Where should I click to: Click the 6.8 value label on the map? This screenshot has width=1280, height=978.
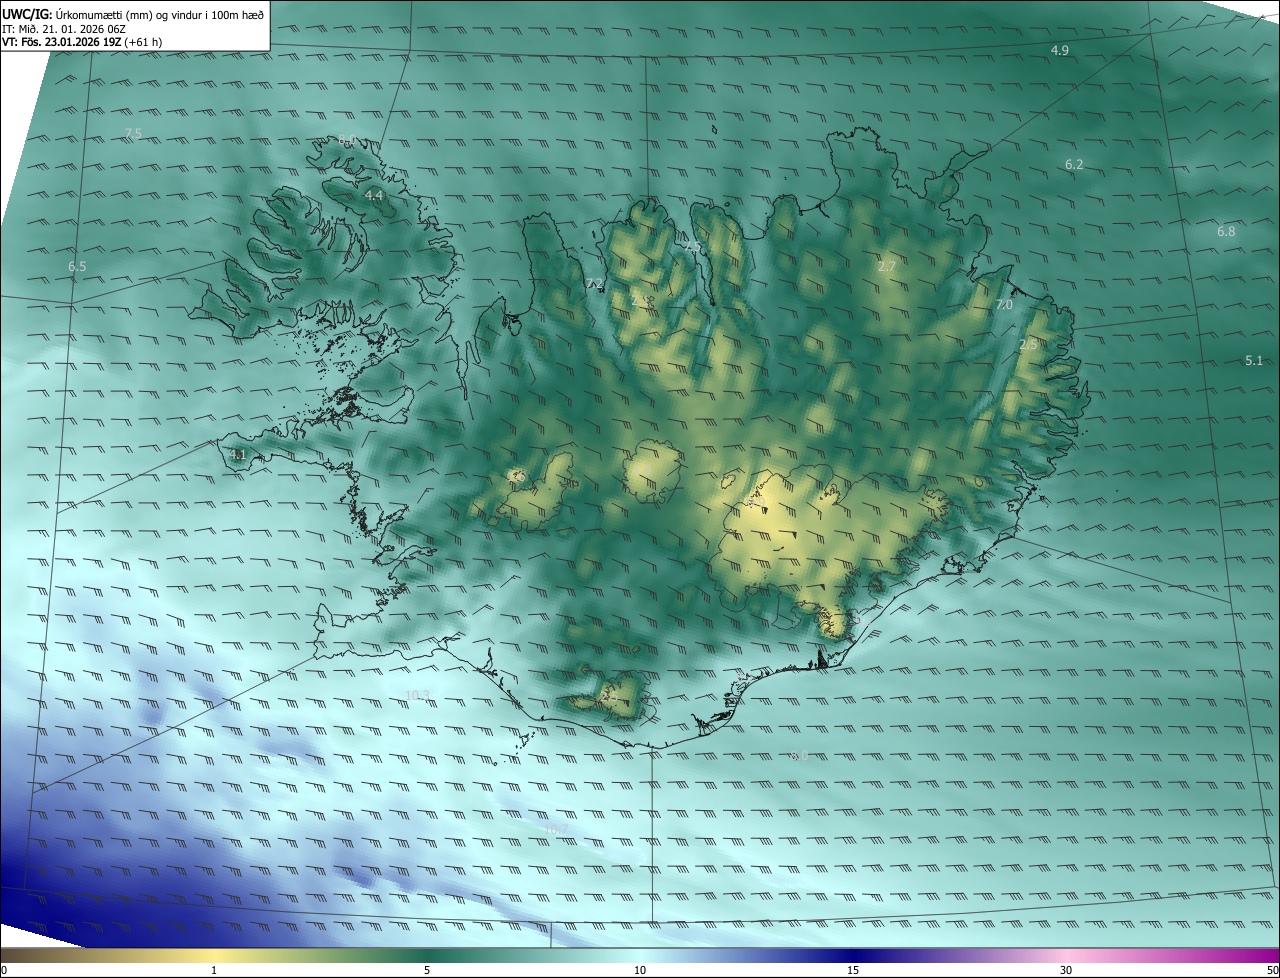coord(1226,231)
